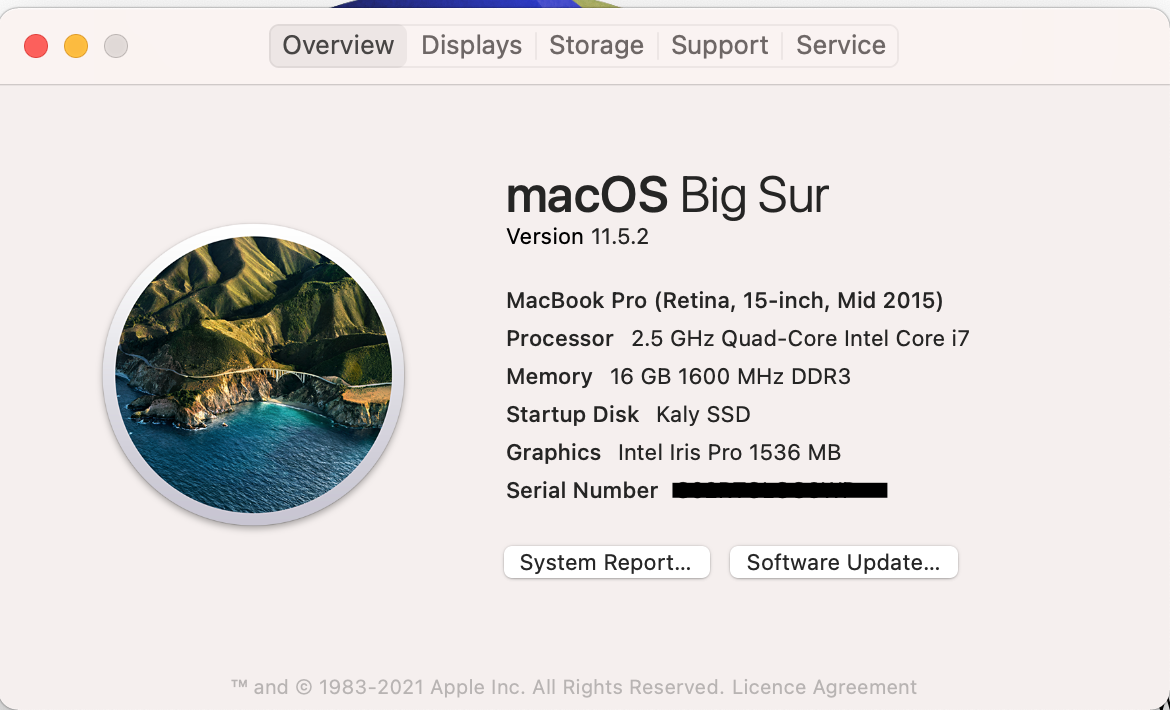The image size is (1170, 710).
Task: Select the Support tab
Action: pos(719,45)
